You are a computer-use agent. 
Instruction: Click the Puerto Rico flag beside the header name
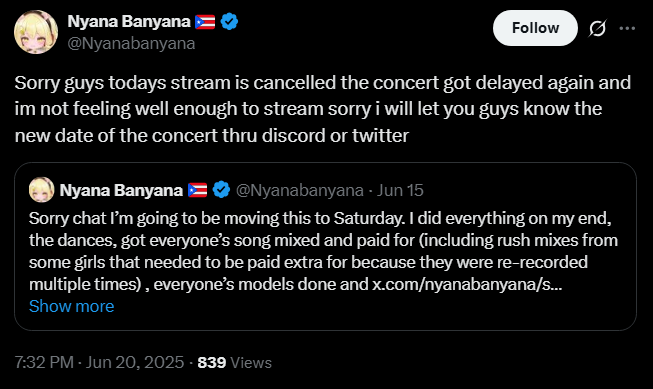(205, 22)
